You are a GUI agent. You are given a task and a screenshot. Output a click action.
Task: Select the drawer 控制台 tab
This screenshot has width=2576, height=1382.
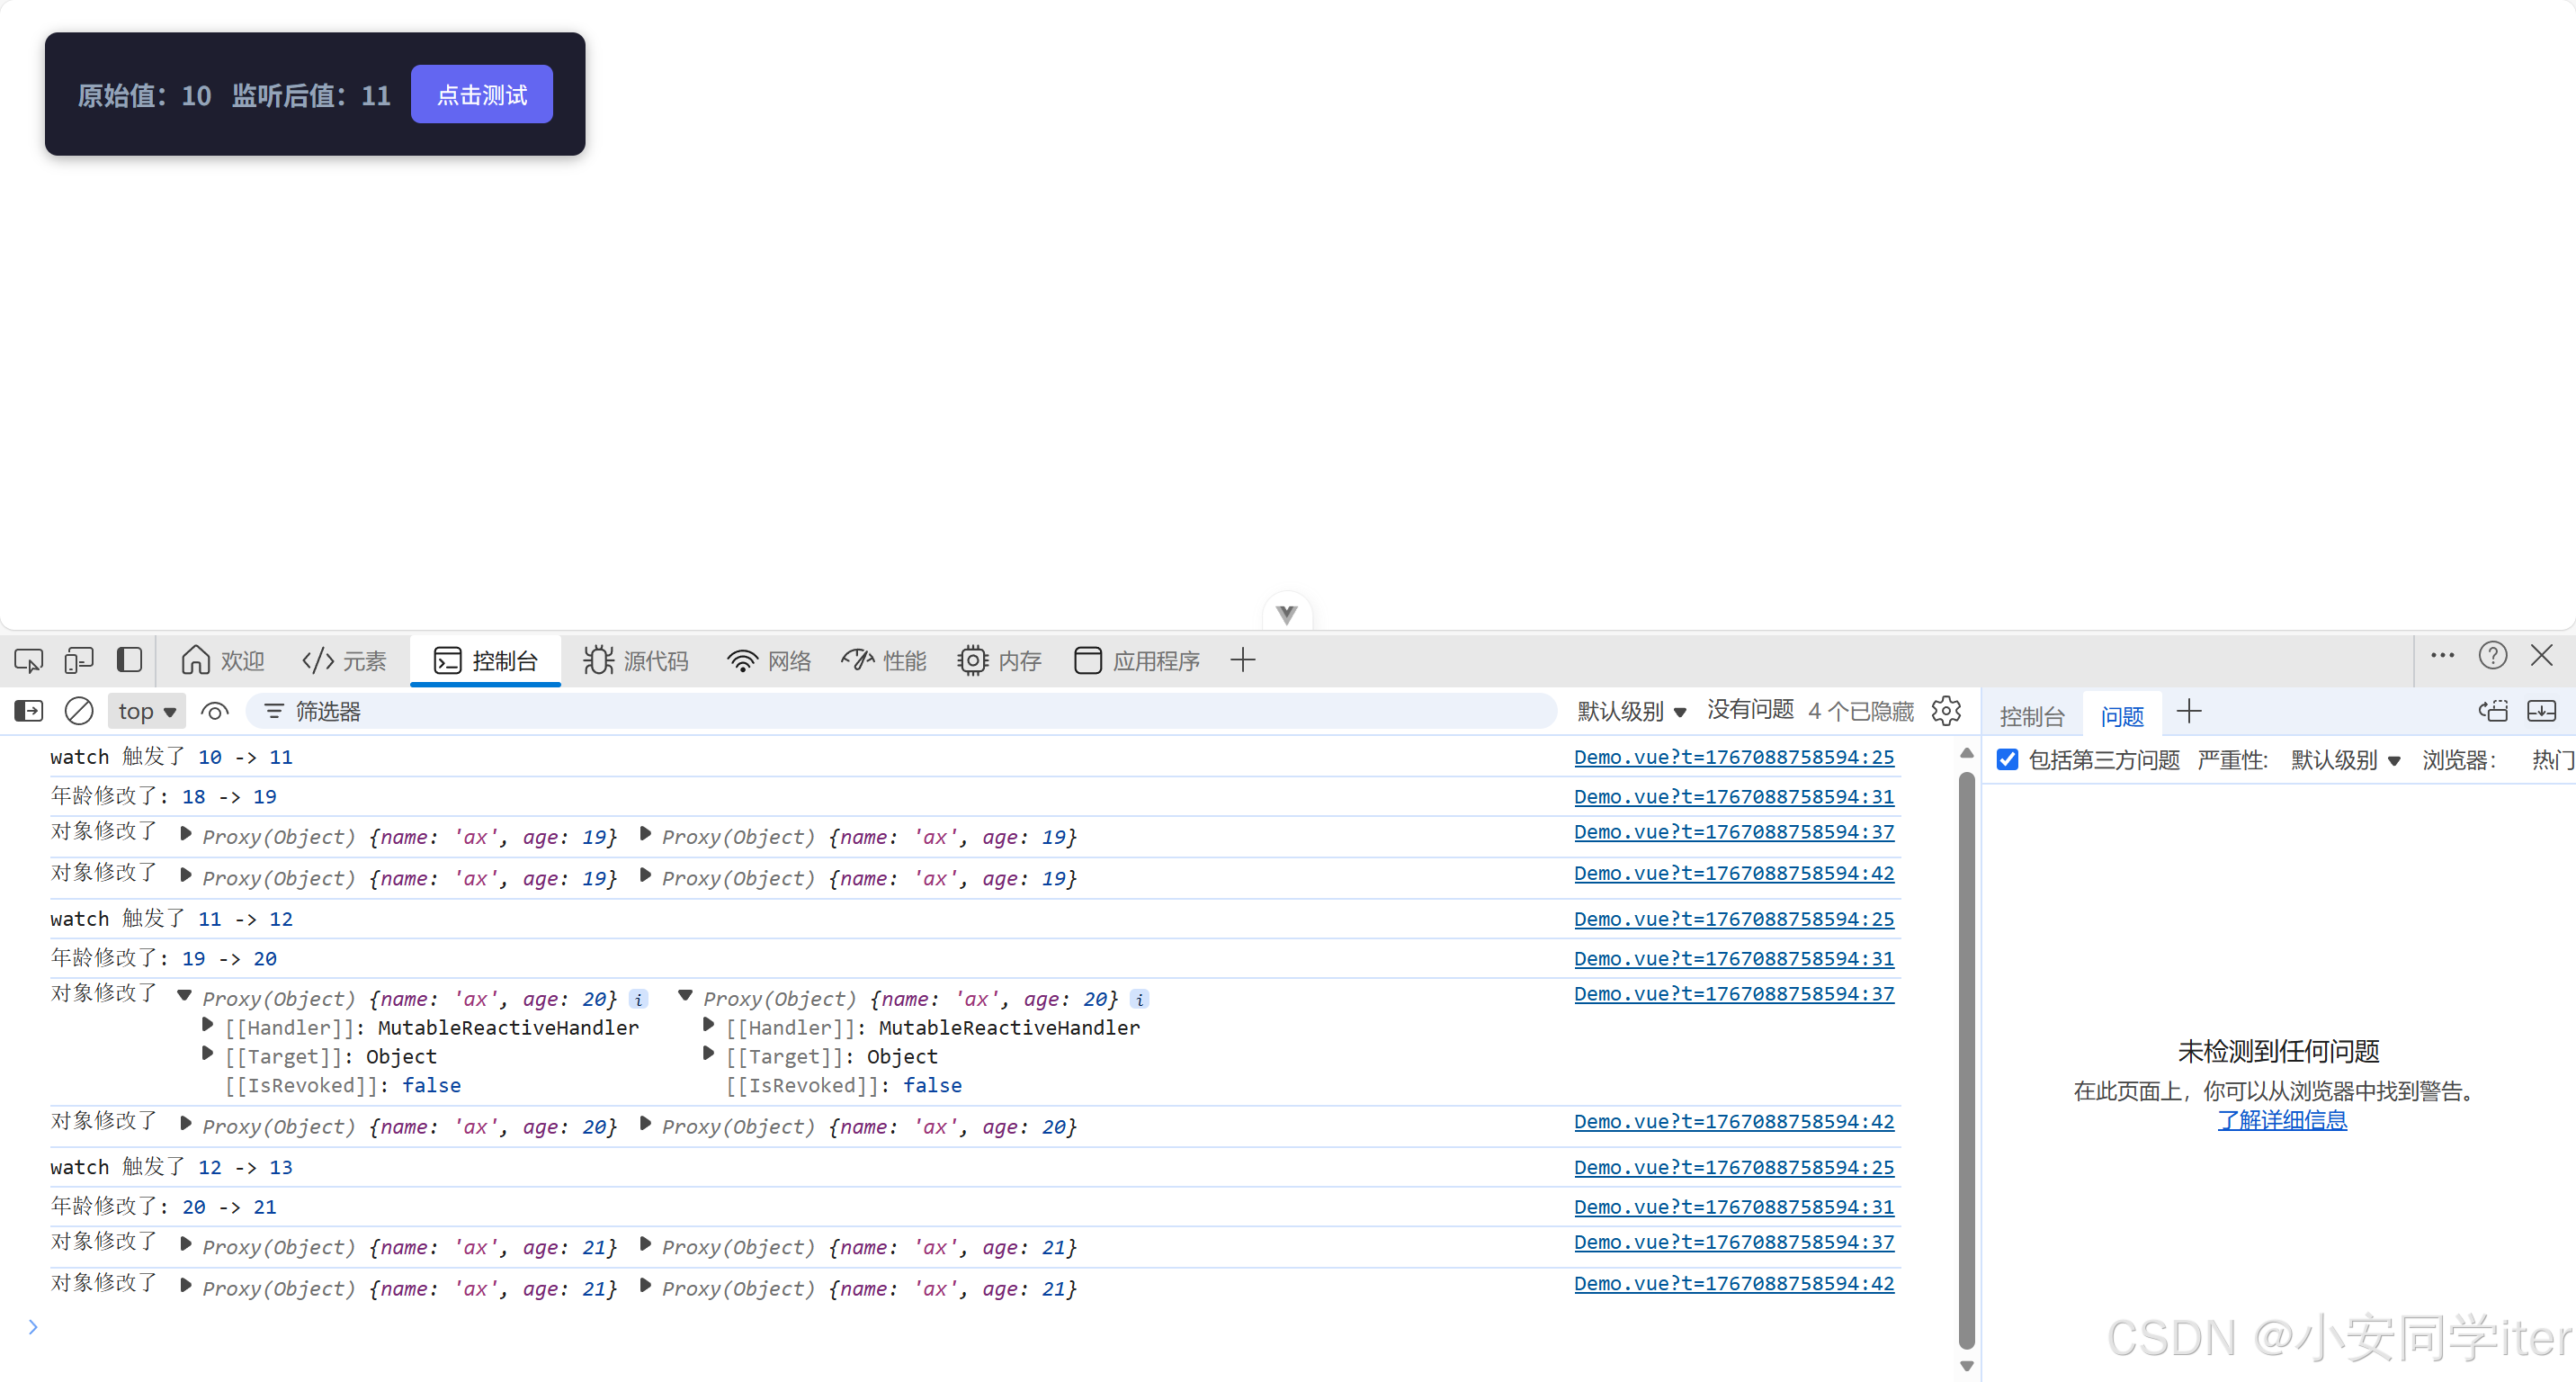pos(2031,716)
